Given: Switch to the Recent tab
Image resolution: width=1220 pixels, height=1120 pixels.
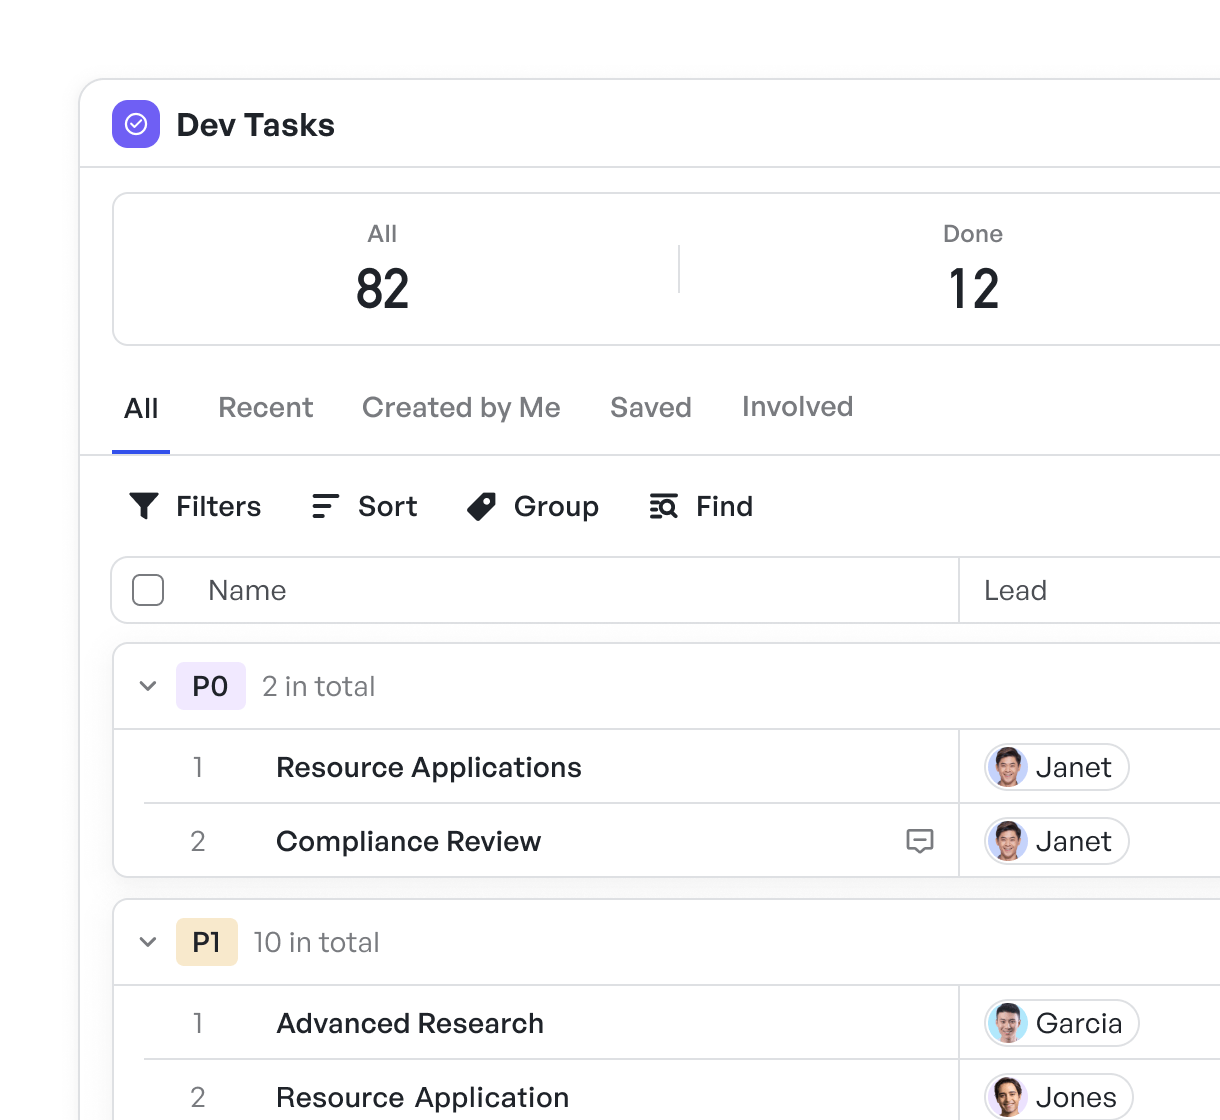Looking at the screenshot, I should coord(266,407).
